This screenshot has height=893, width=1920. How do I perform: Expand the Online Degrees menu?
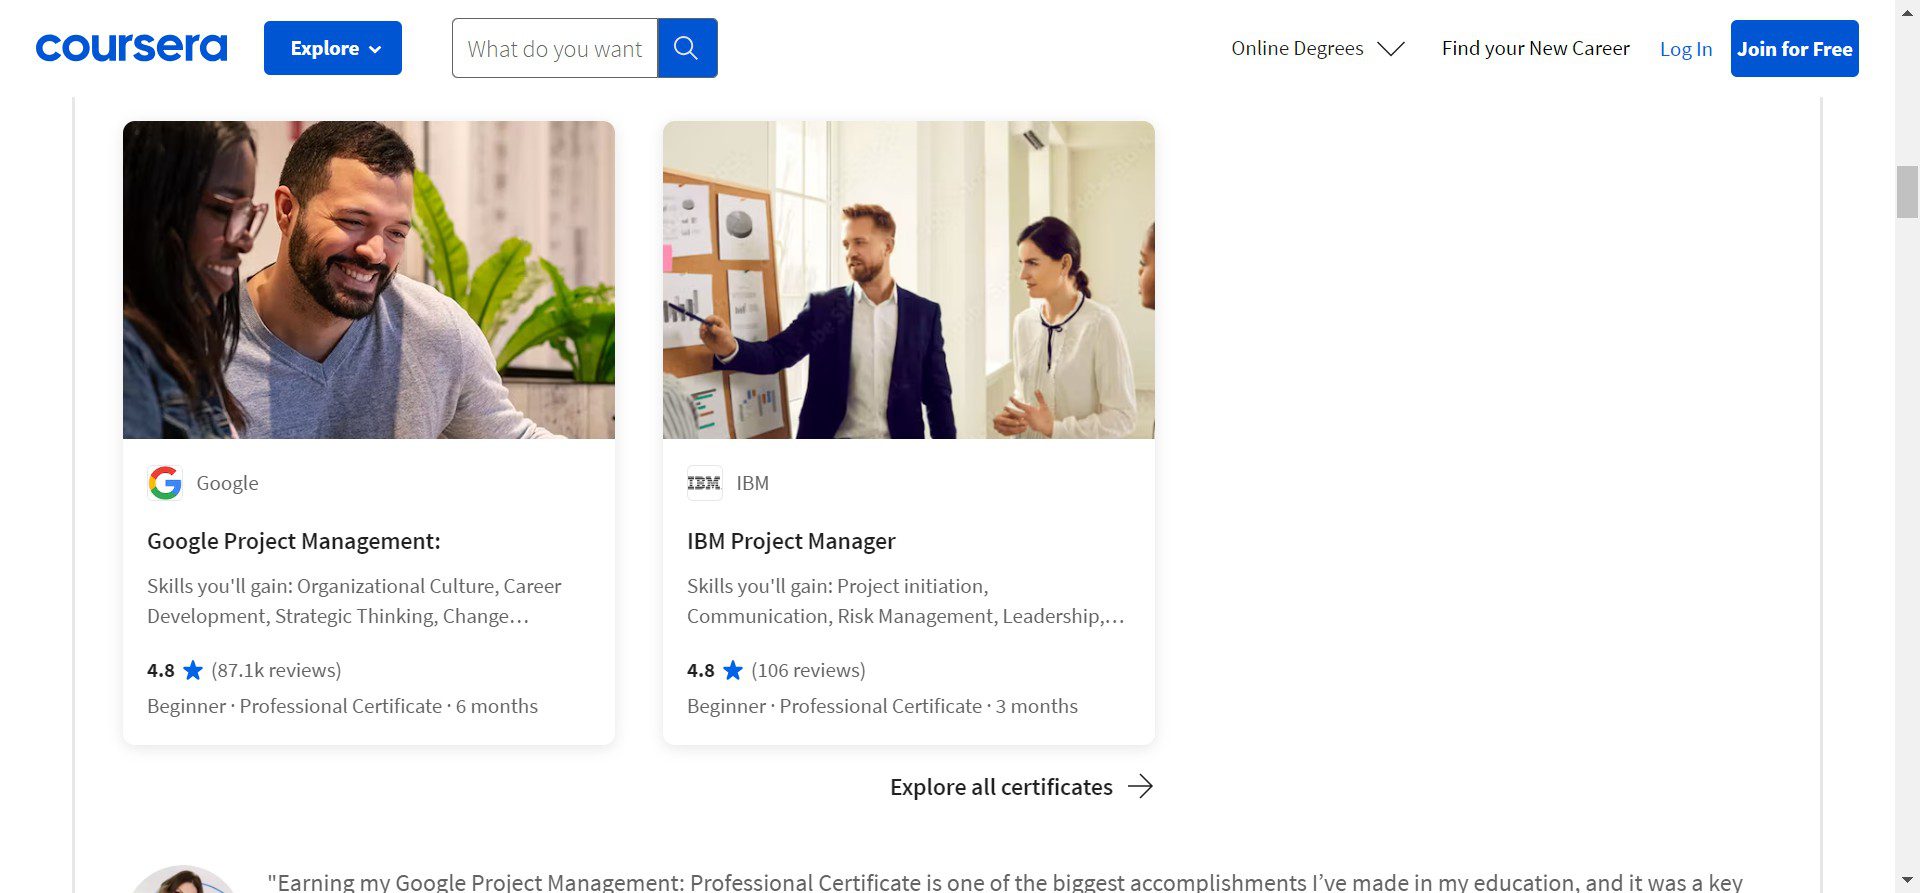(1297, 48)
